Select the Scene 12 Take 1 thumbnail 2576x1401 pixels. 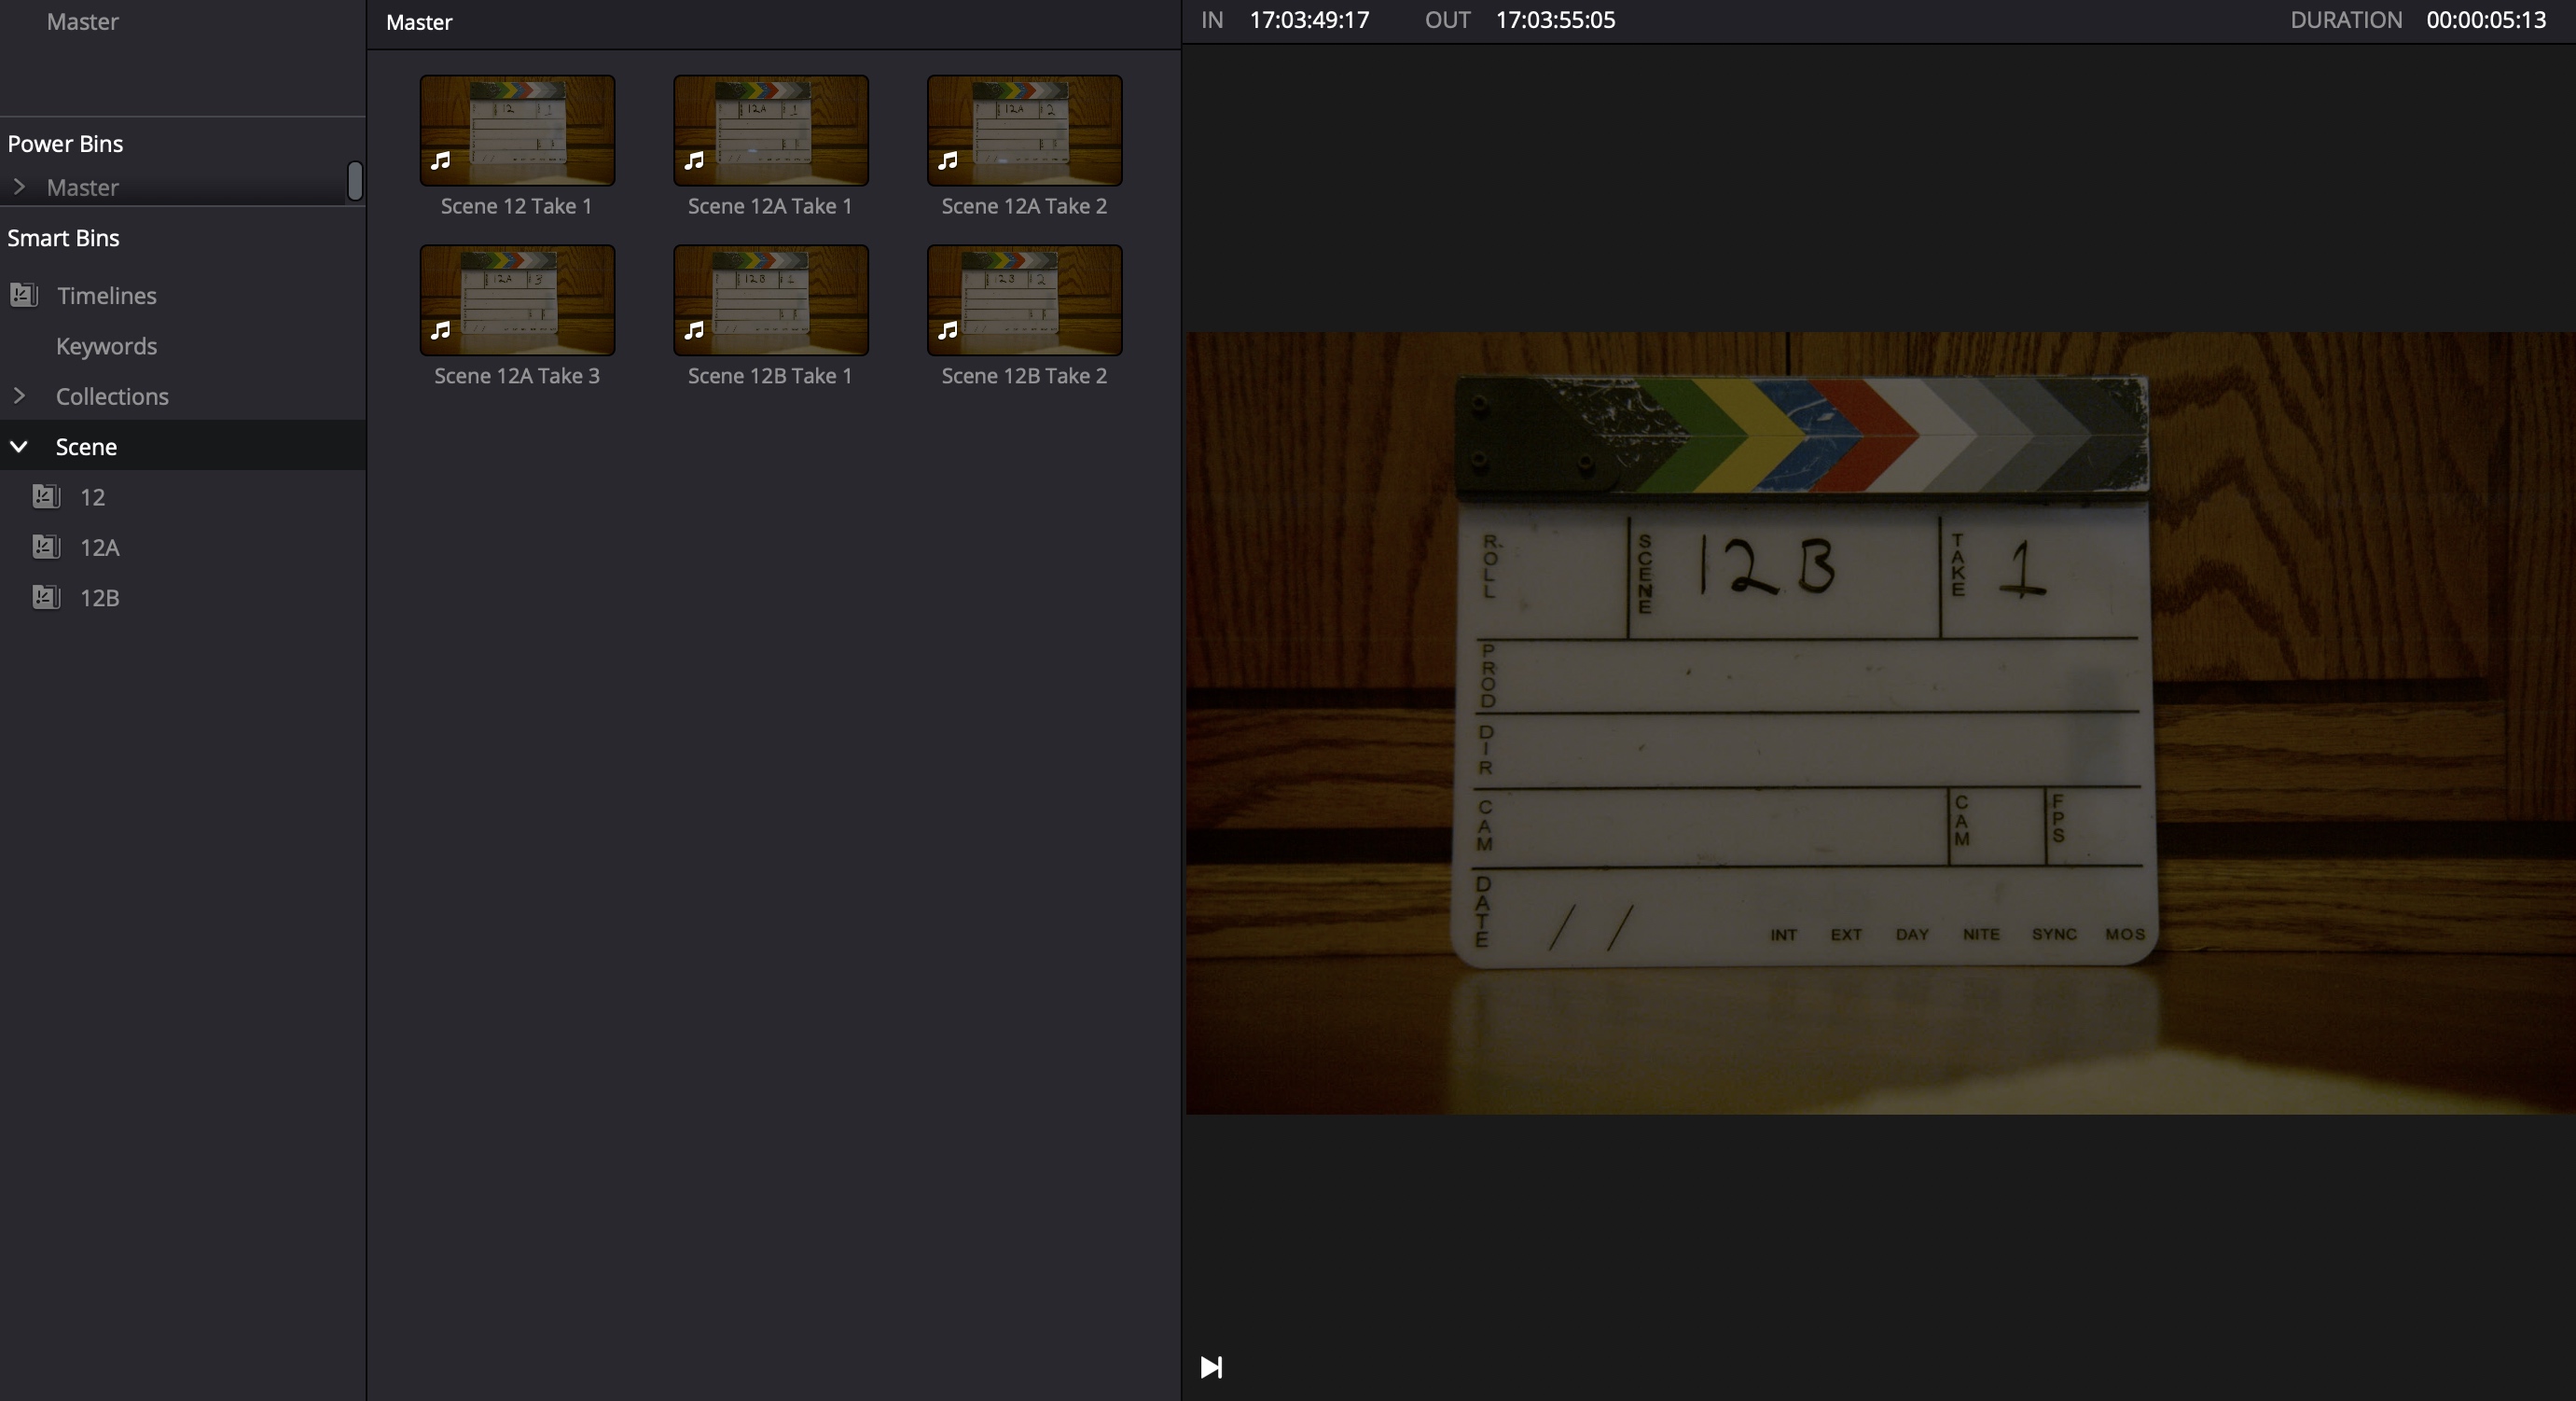point(517,130)
